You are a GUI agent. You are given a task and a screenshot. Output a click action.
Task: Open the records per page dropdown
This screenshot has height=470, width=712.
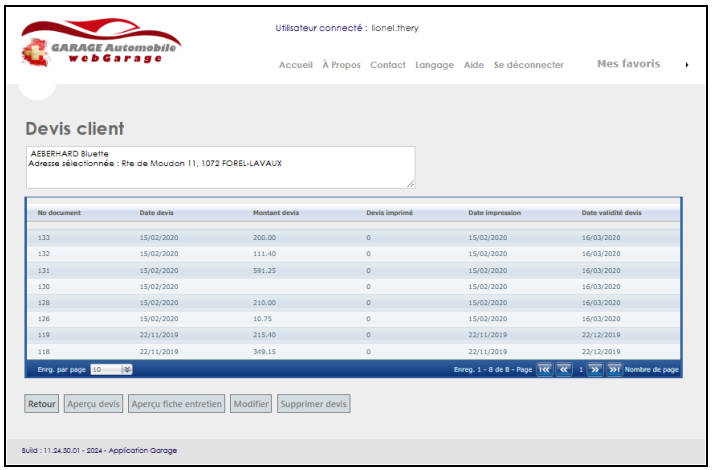[127, 369]
